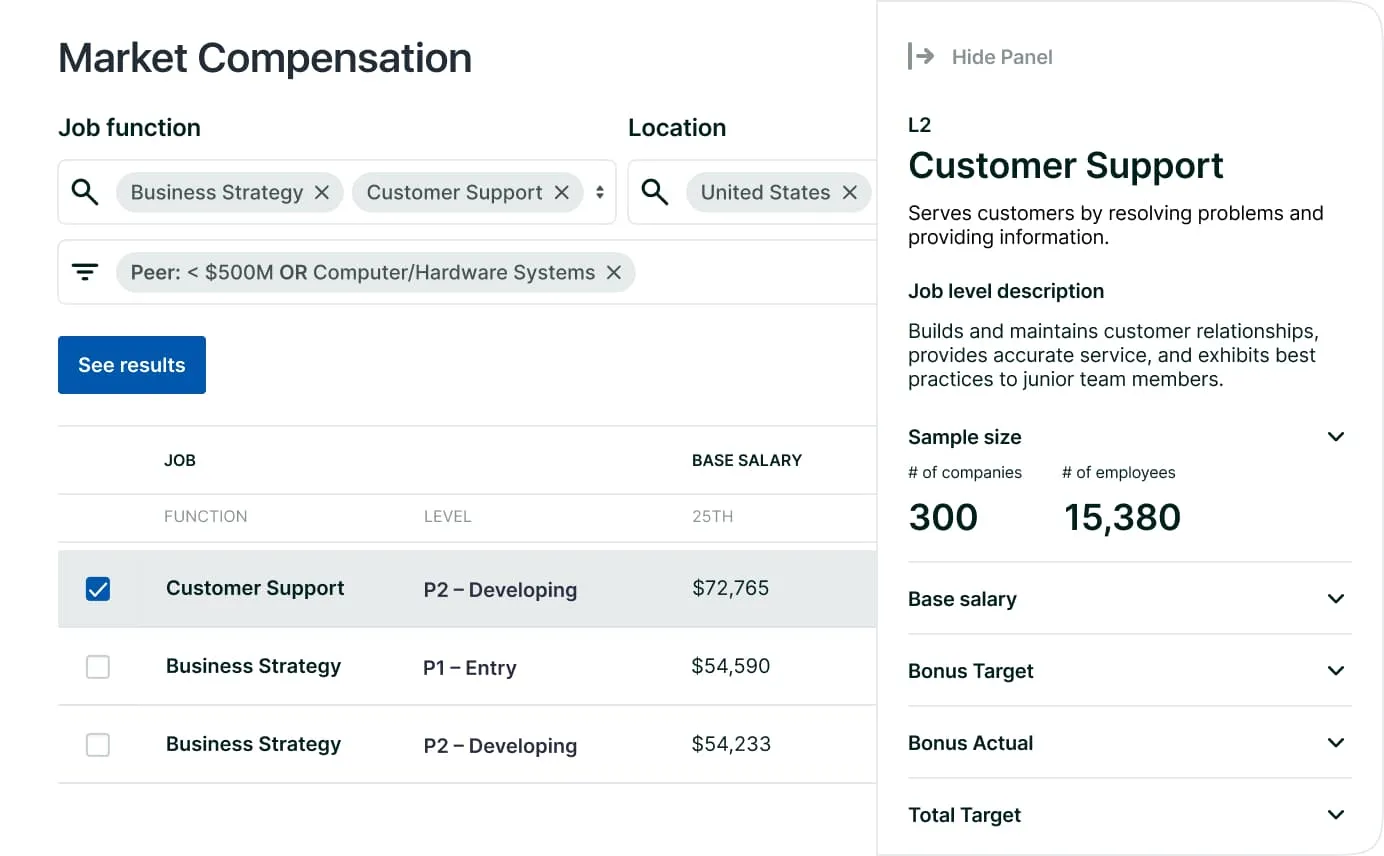The image size is (1384, 856).
Task: Check the Business Strategy P1 – Entry row
Action: 97,667
